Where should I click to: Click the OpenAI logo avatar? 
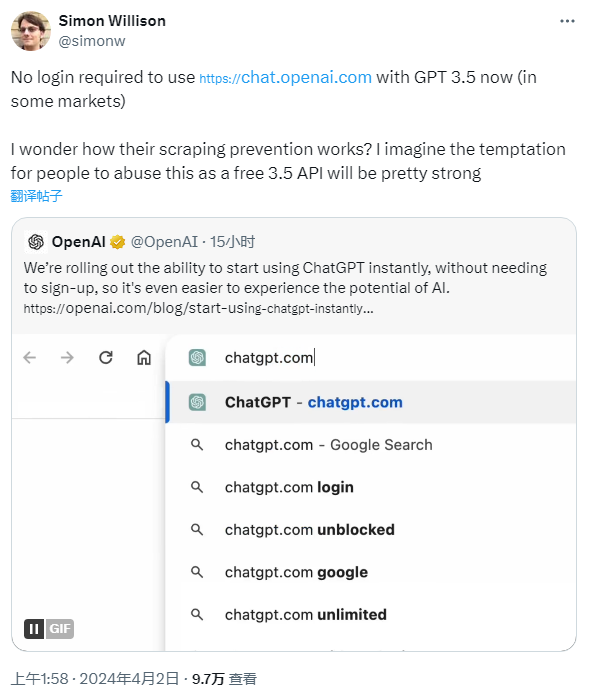click(36, 242)
